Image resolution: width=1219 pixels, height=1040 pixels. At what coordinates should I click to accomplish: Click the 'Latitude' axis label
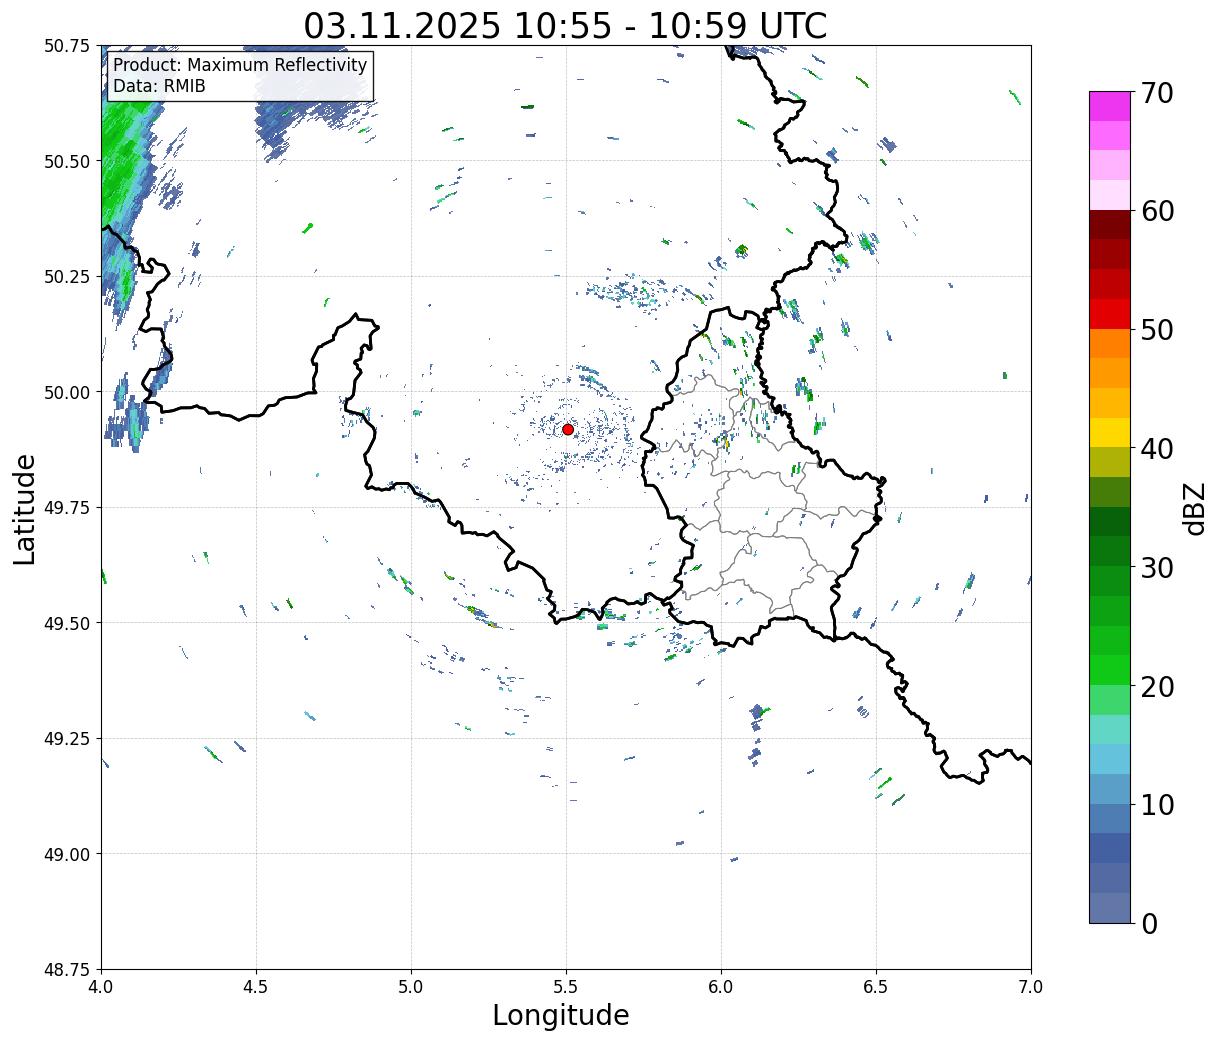click(25, 509)
